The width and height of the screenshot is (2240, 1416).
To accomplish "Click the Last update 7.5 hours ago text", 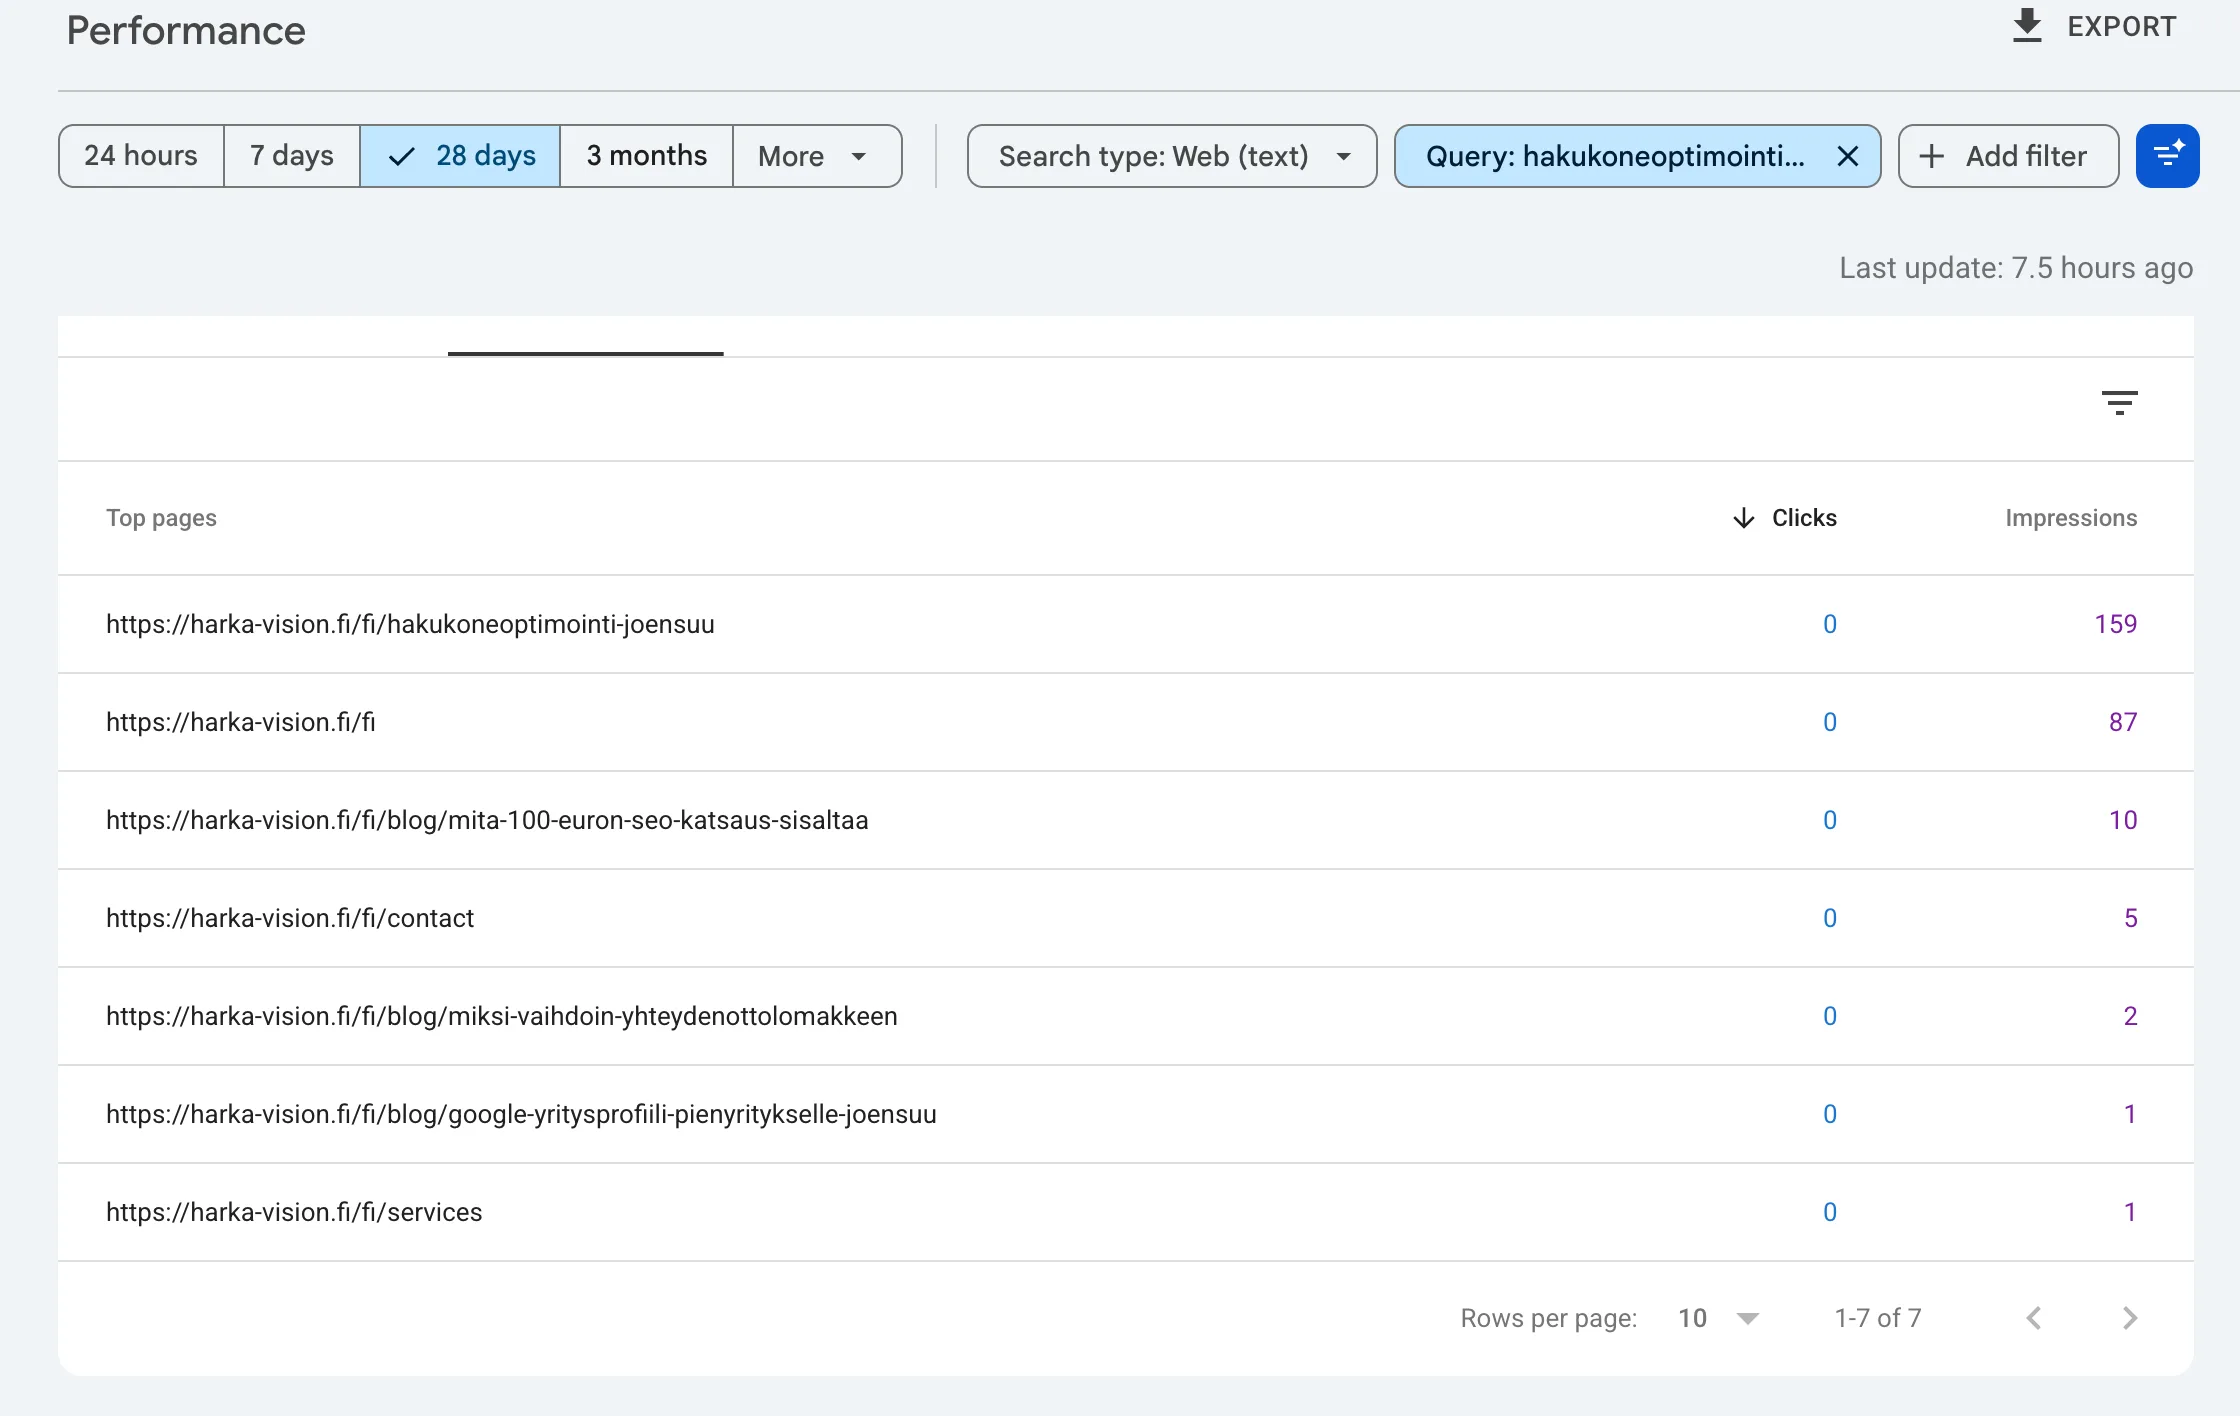I will 2016,268.
